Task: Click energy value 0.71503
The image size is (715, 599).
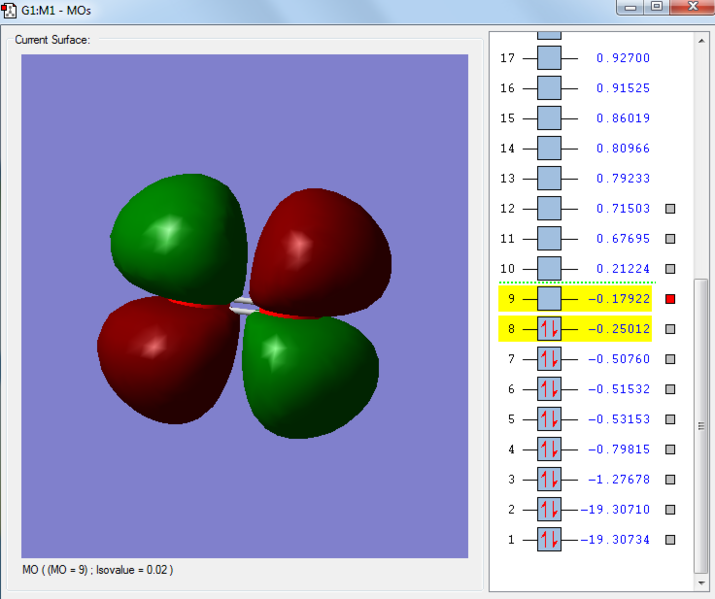Action: tap(623, 209)
